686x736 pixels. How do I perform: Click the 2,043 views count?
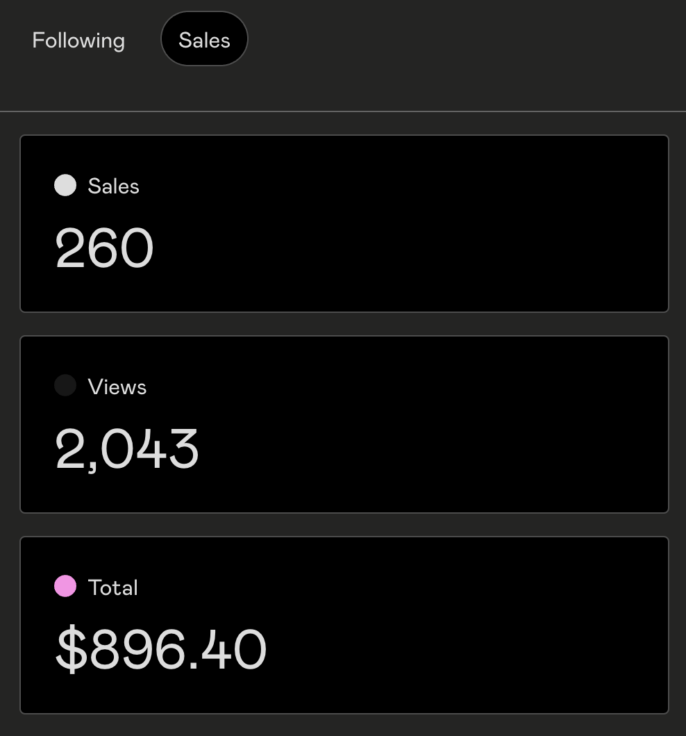pos(127,449)
